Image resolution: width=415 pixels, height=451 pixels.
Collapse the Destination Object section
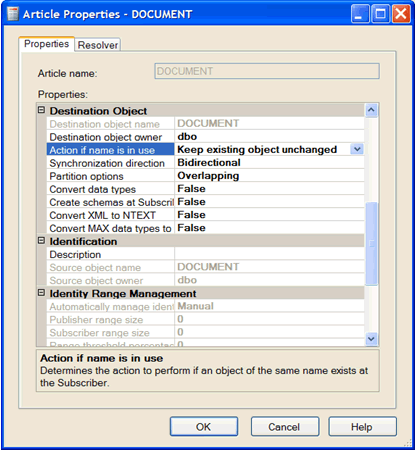click(x=41, y=110)
